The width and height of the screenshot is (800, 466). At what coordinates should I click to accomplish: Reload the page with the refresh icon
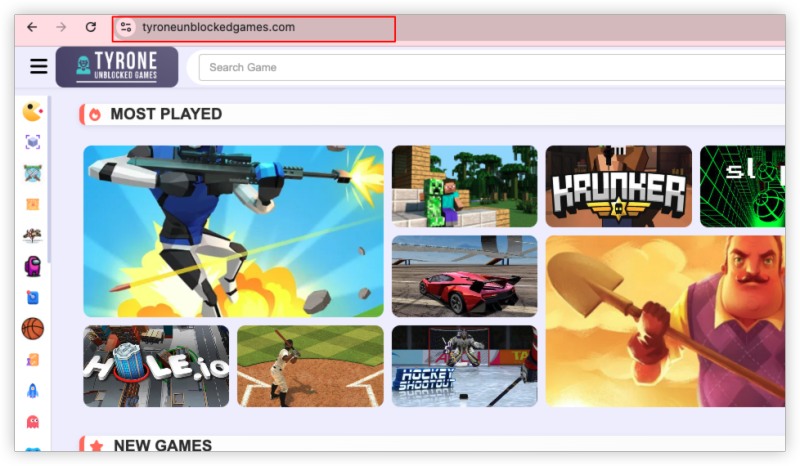click(x=91, y=27)
